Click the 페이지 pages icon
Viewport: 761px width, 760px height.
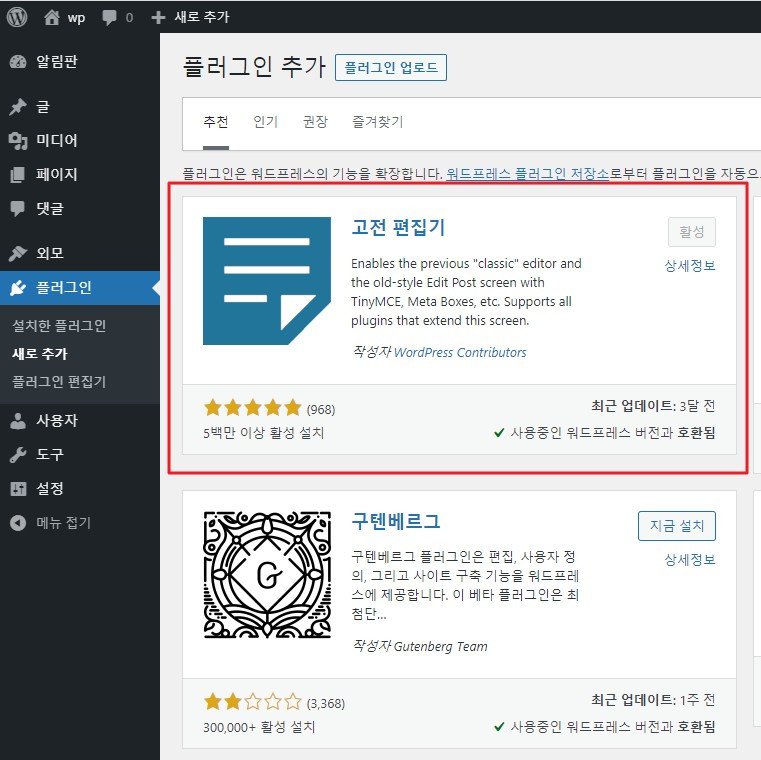click(18, 174)
